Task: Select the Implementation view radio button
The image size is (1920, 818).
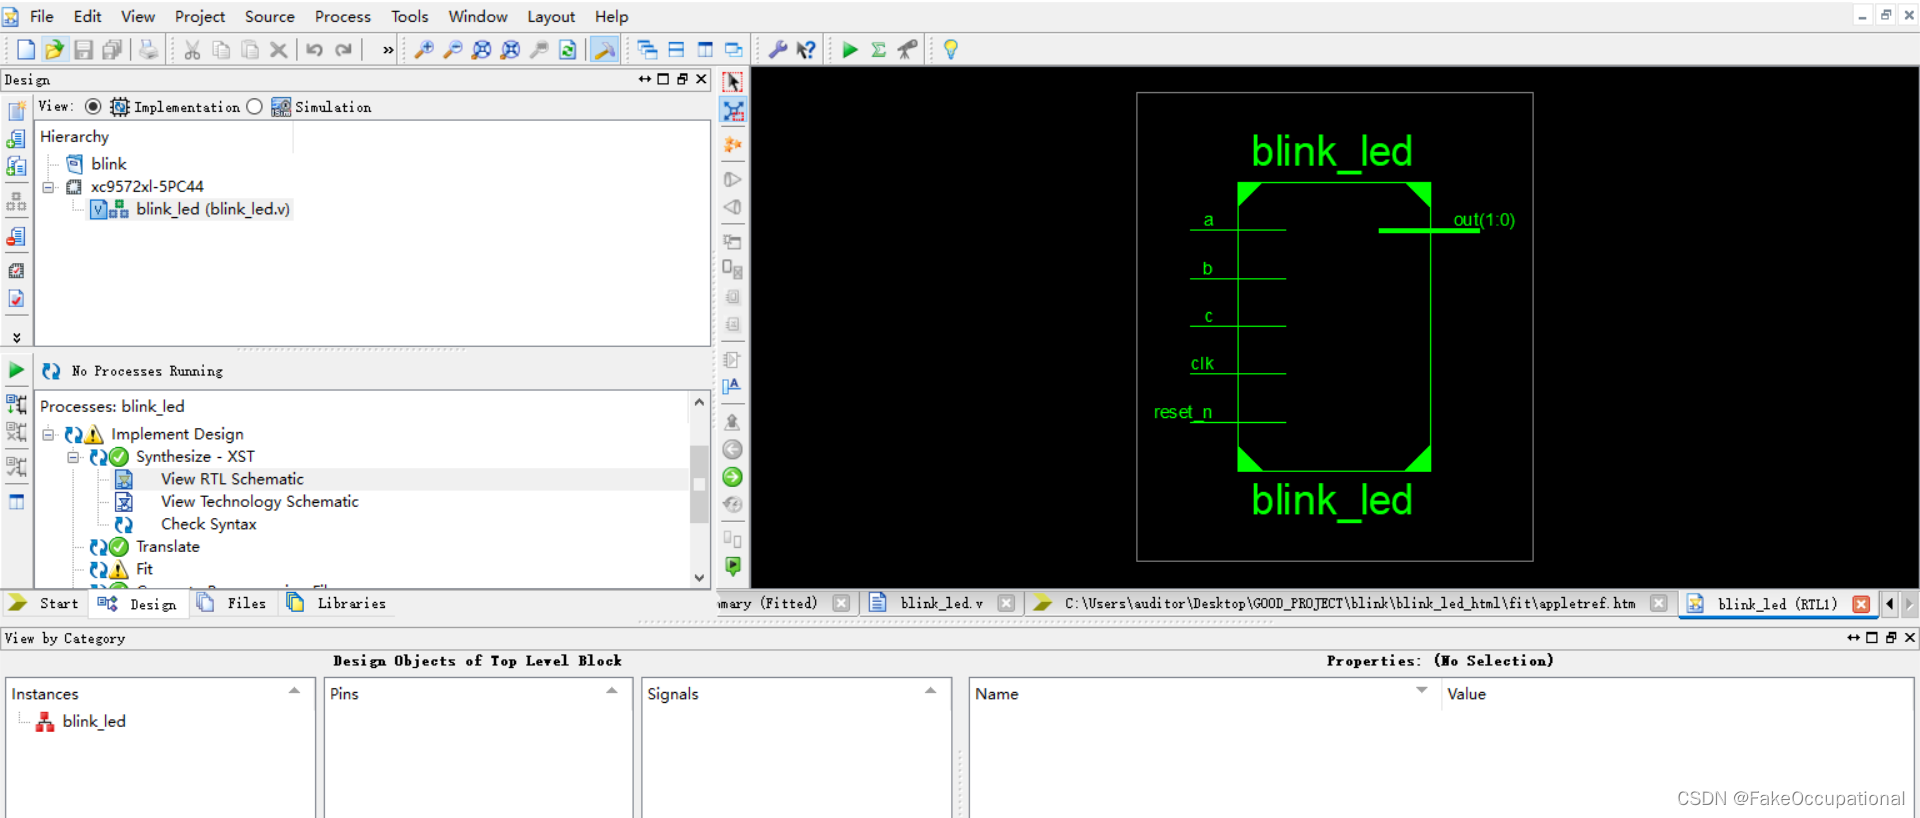Action: [93, 107]
